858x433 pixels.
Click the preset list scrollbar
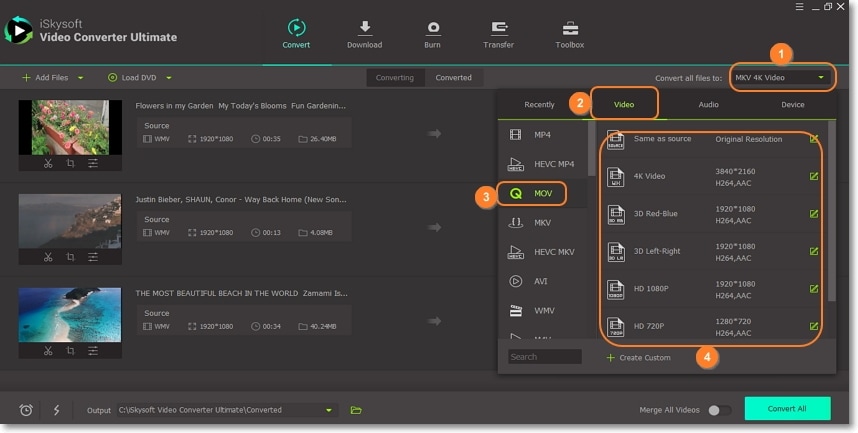(x=832, y=211)
